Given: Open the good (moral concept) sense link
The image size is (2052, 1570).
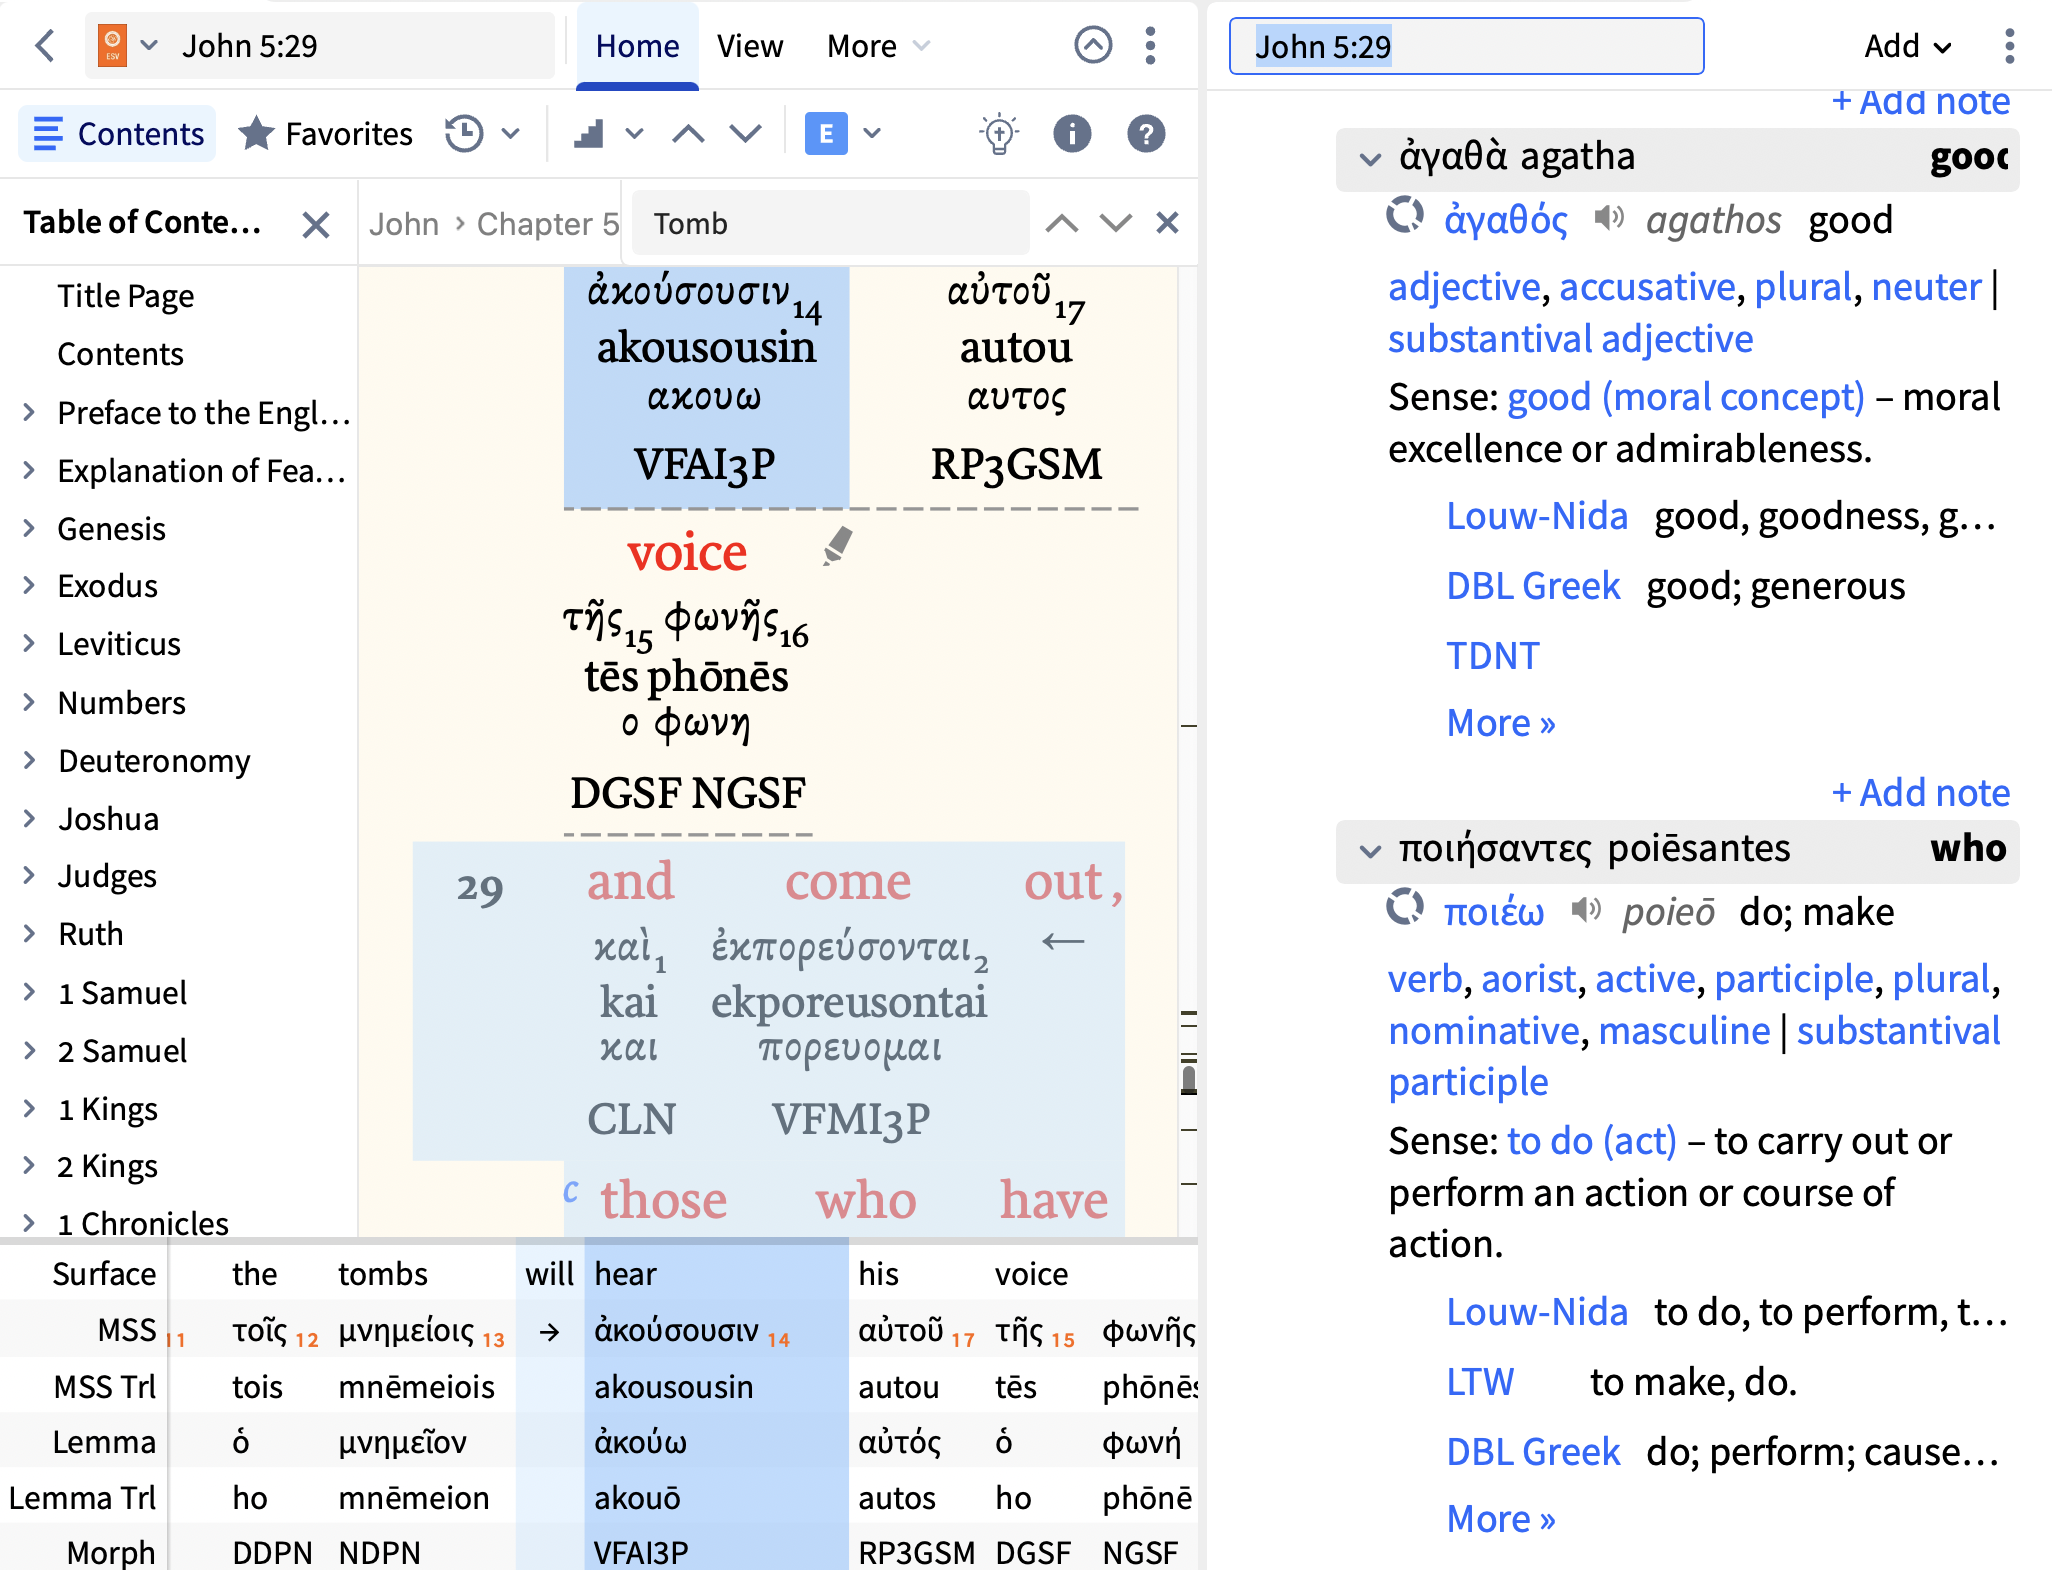Looking at the screenshot, I should (1686, 397).
